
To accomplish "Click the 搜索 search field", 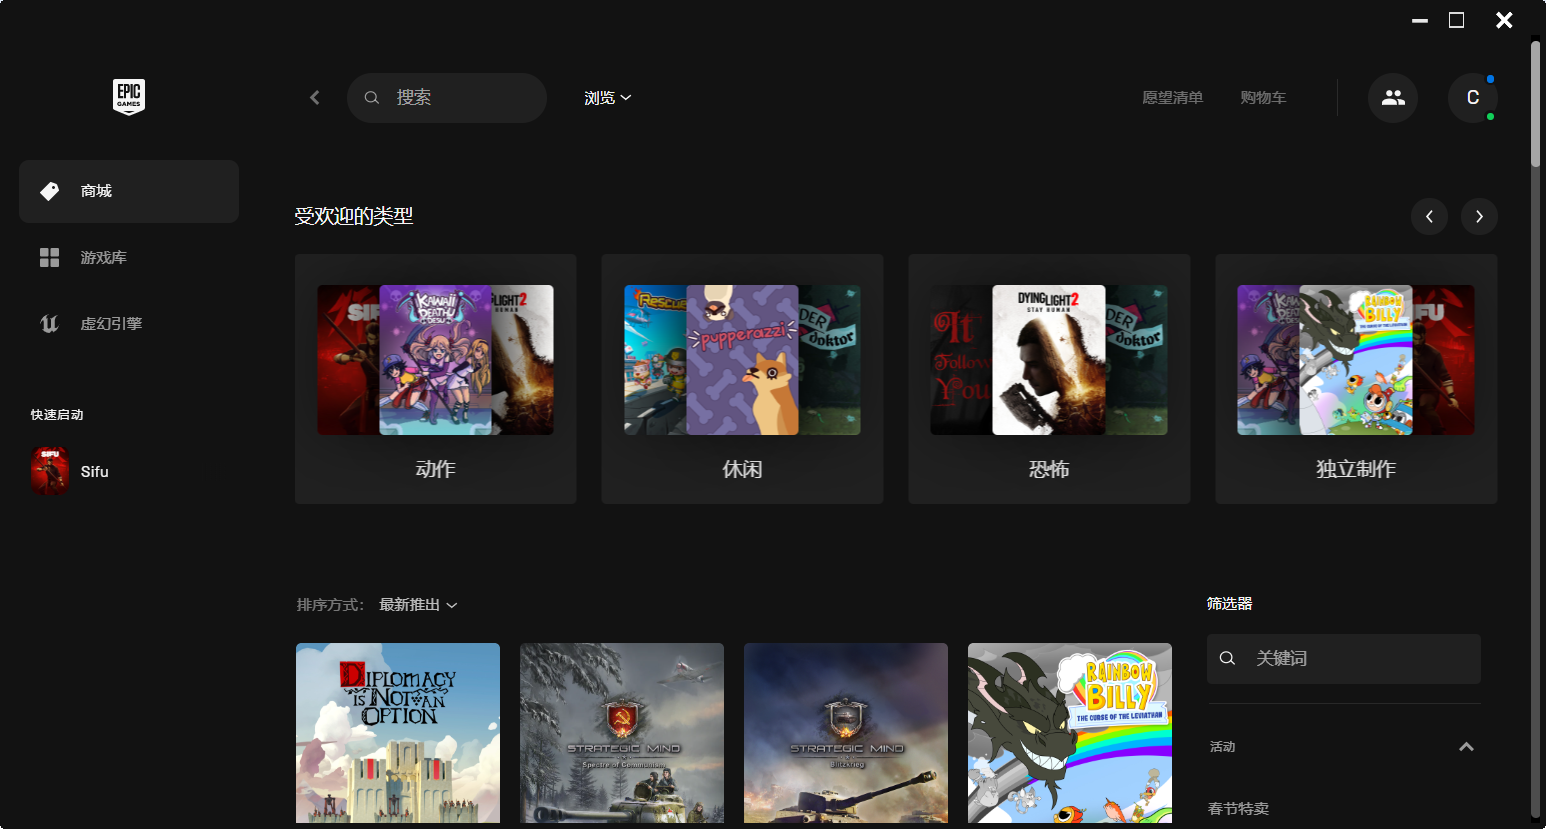I will pyautogui.click(x=447, y=98).
